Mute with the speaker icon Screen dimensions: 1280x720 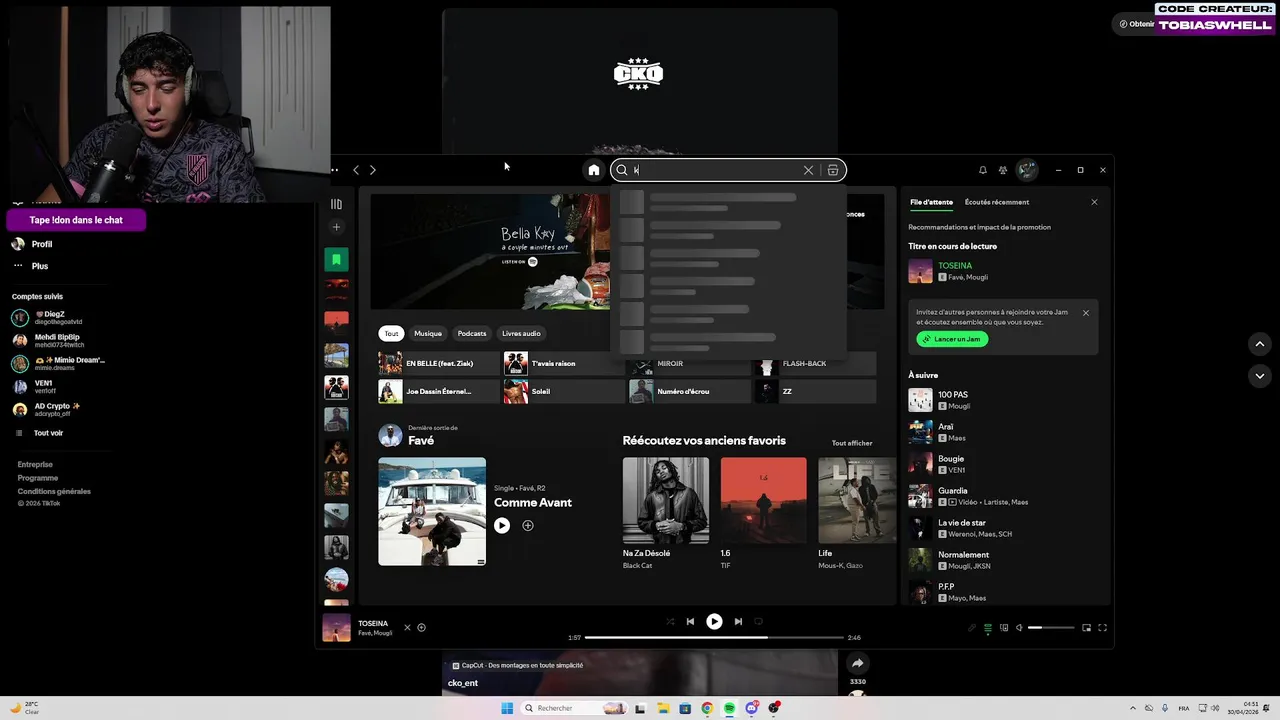1019,628
